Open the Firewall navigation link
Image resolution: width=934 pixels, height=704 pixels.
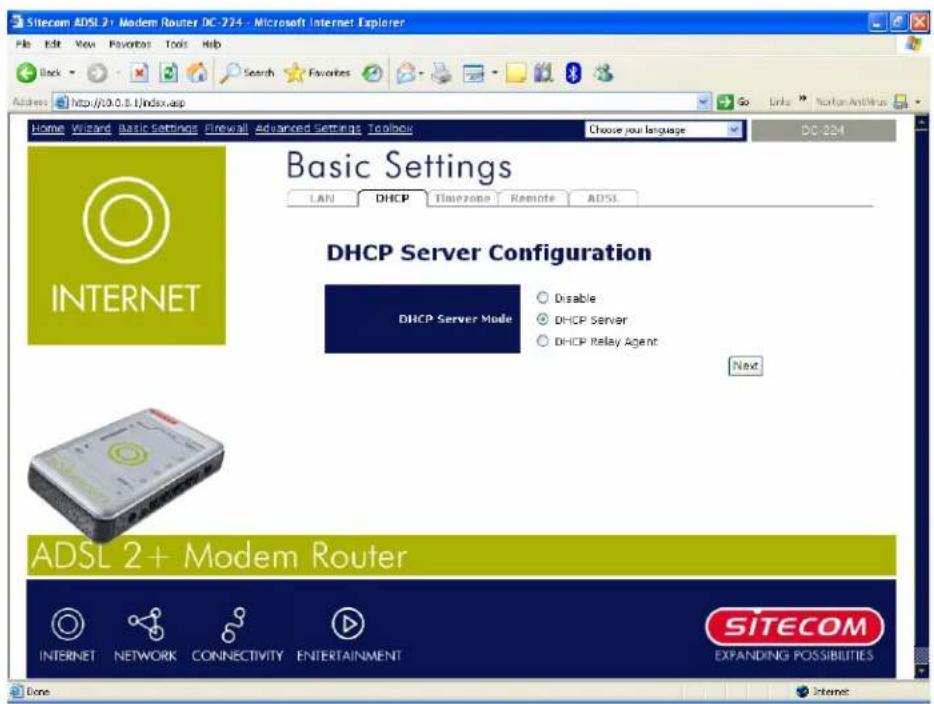click(x=226, y=129)
